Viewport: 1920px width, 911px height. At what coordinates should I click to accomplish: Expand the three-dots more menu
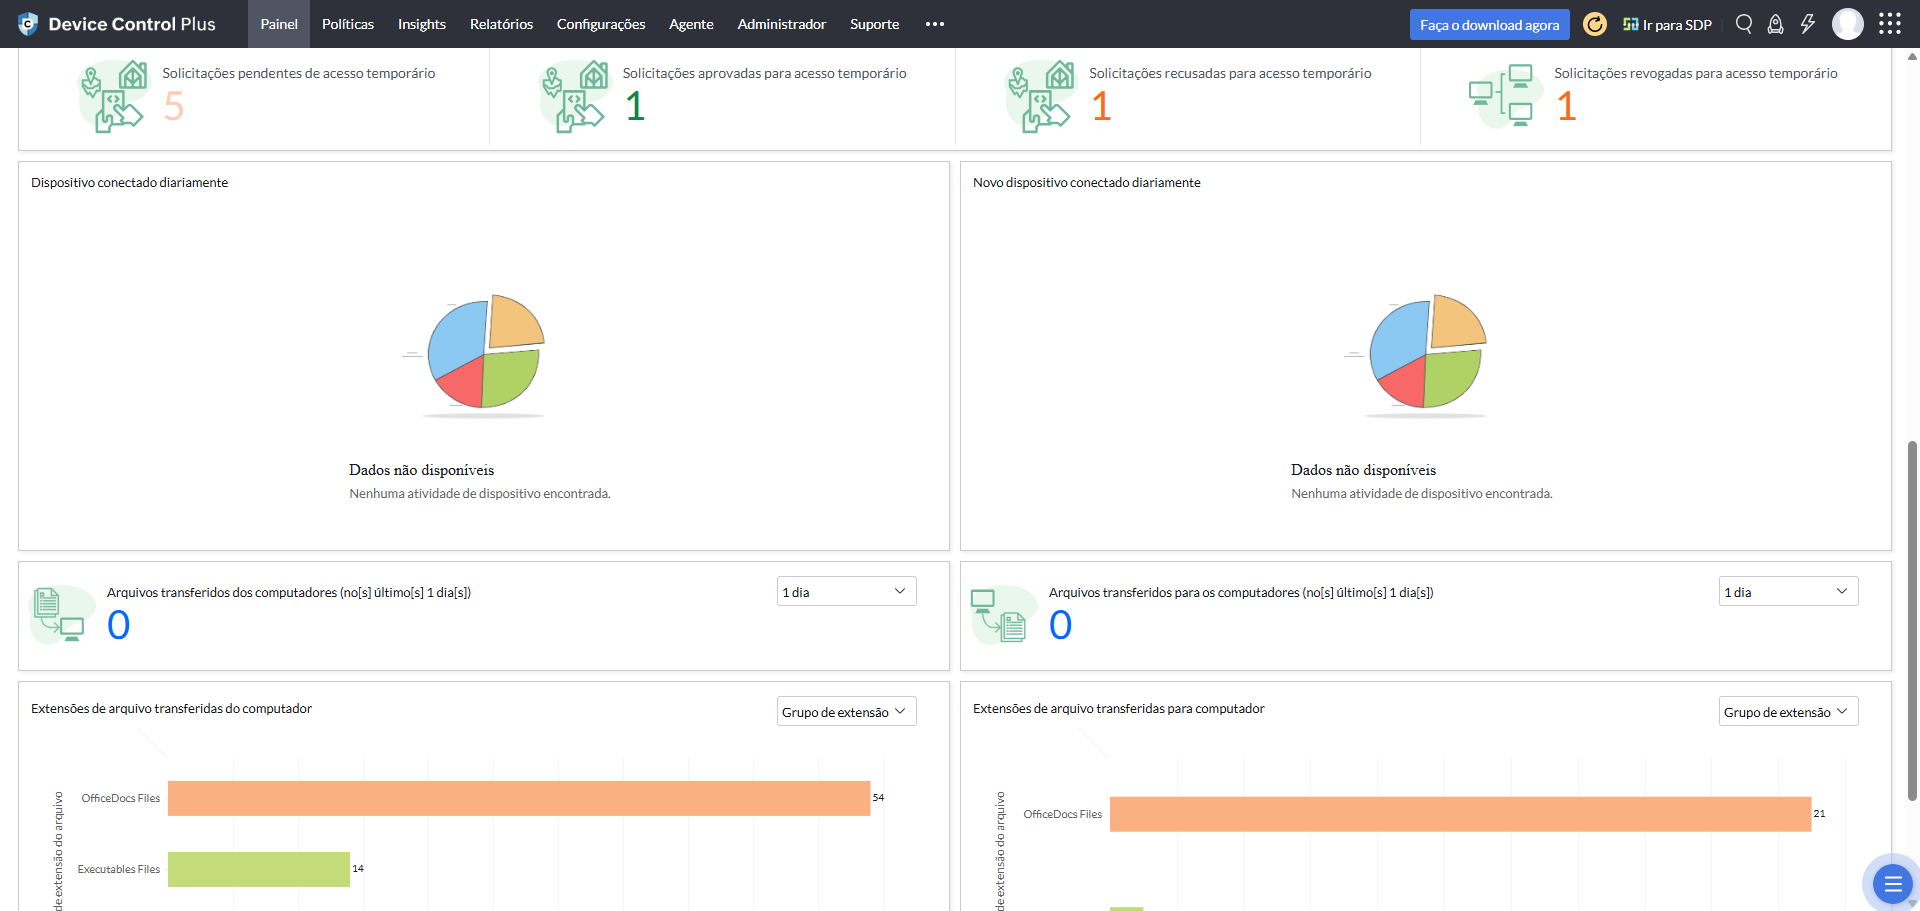point(934,24)
